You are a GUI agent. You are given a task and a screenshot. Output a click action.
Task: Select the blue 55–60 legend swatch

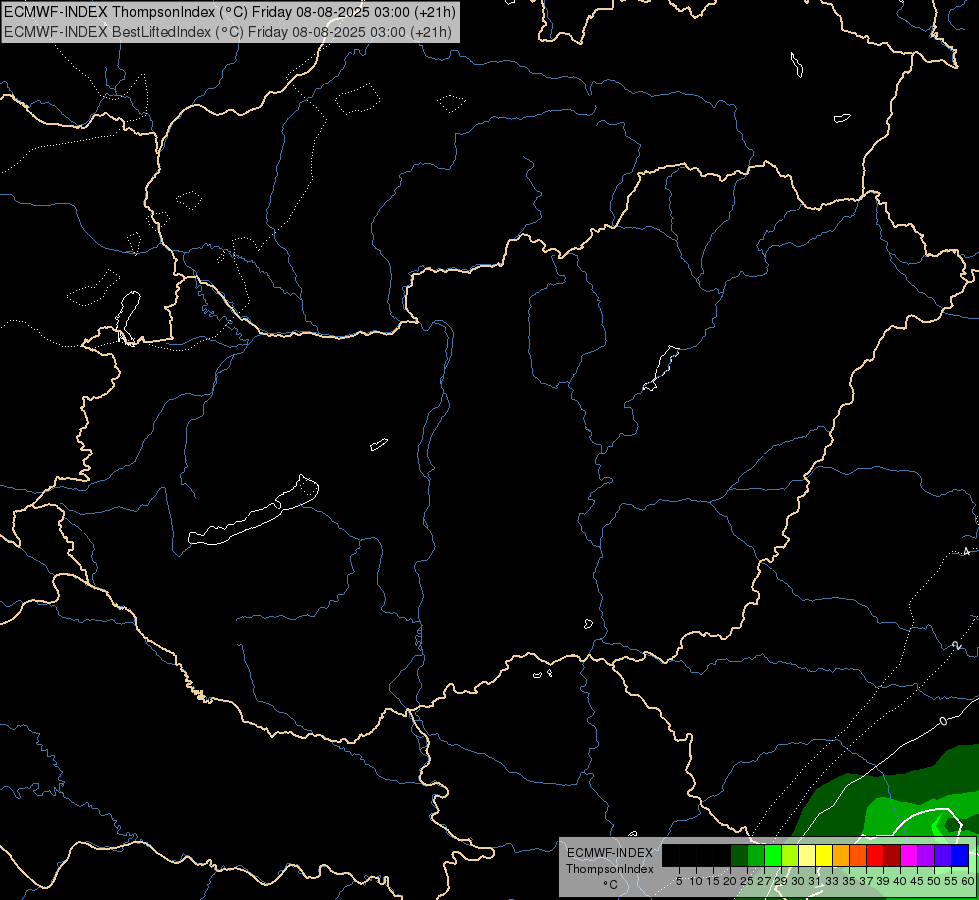click(960, 856)
